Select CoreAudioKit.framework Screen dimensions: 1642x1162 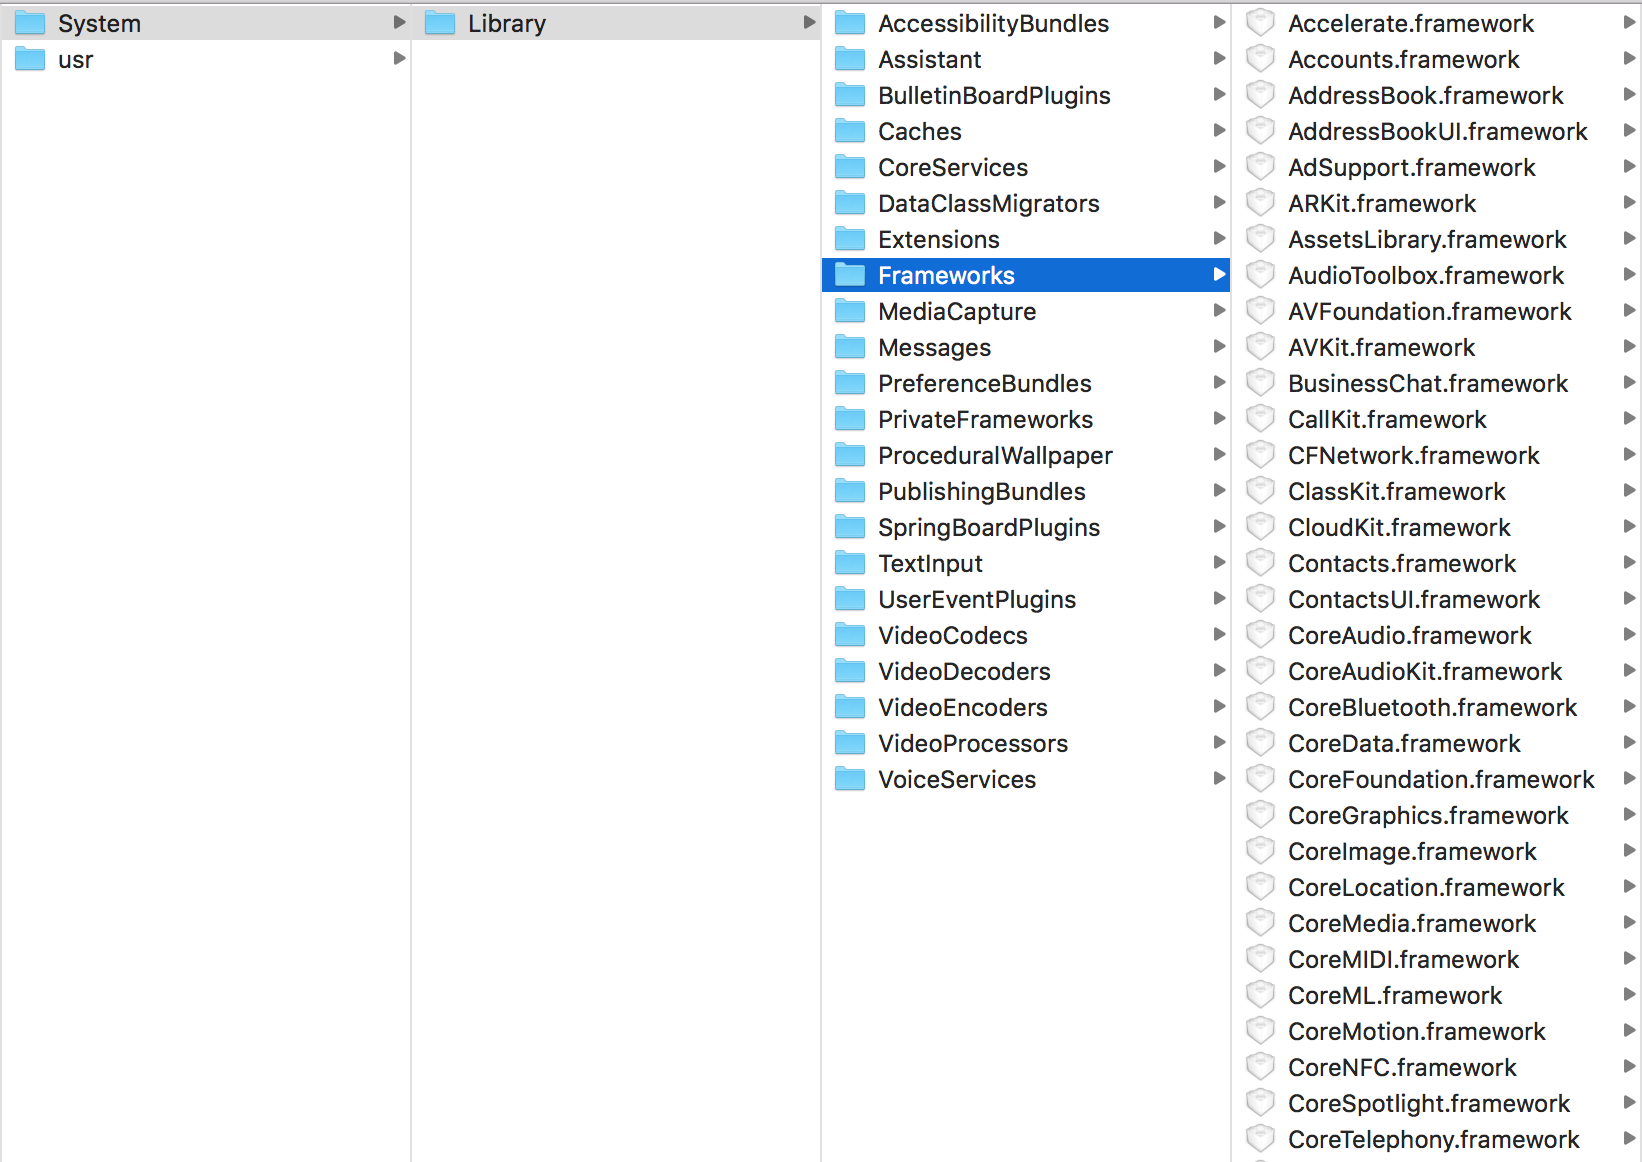click(x=1437, y=671)
